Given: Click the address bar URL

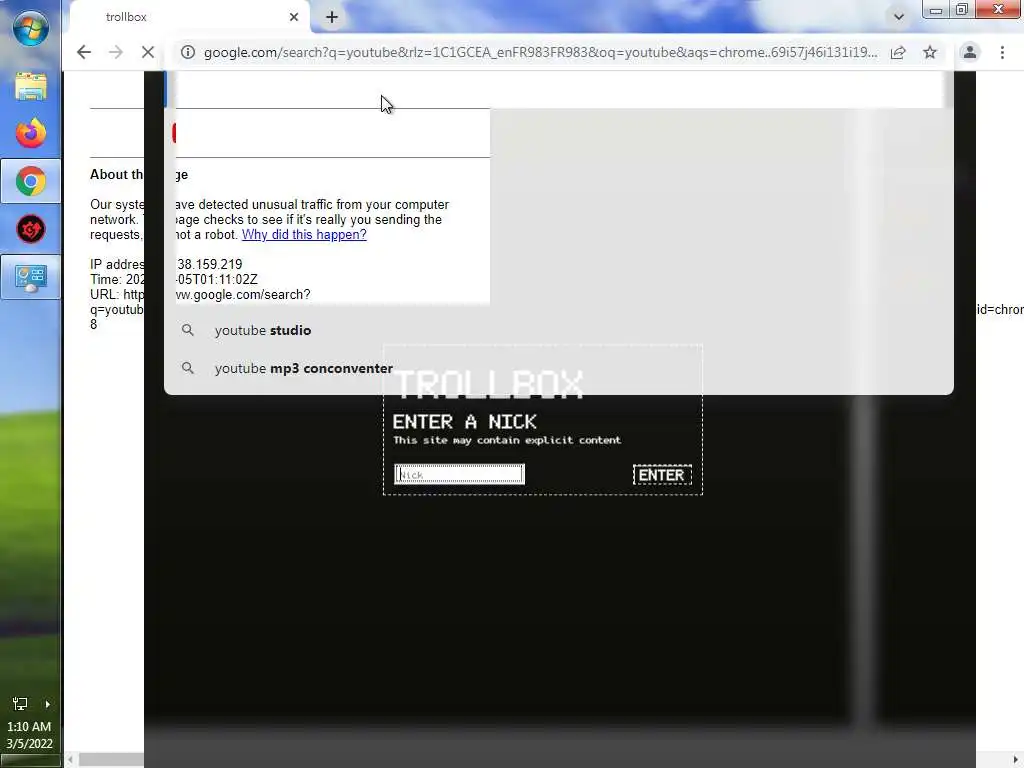Looking at the screenshot, I should pyautogui.click(x=541, y=52).
